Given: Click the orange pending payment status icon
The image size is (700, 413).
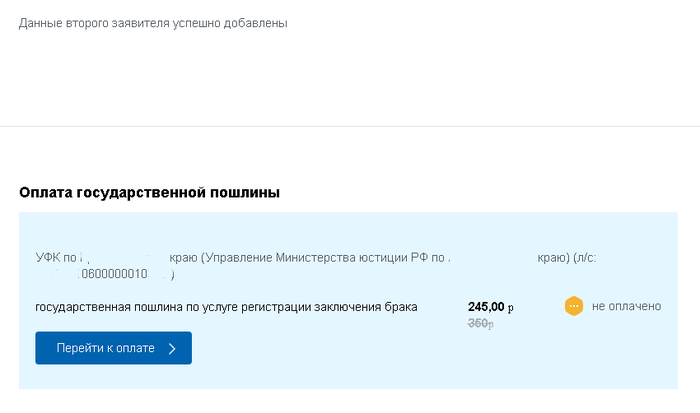Looking at the screenshot, I should point(574,306).
